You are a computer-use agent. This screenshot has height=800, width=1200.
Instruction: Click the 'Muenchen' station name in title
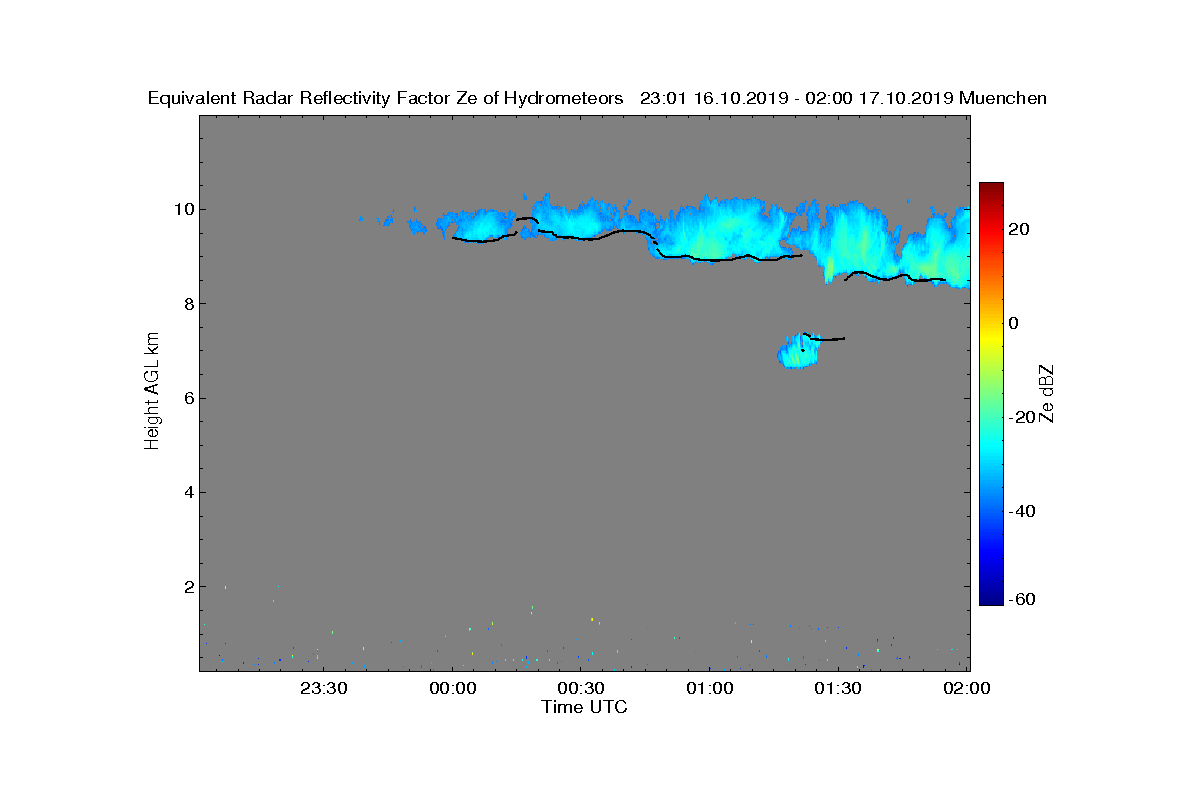point(1003,98)
